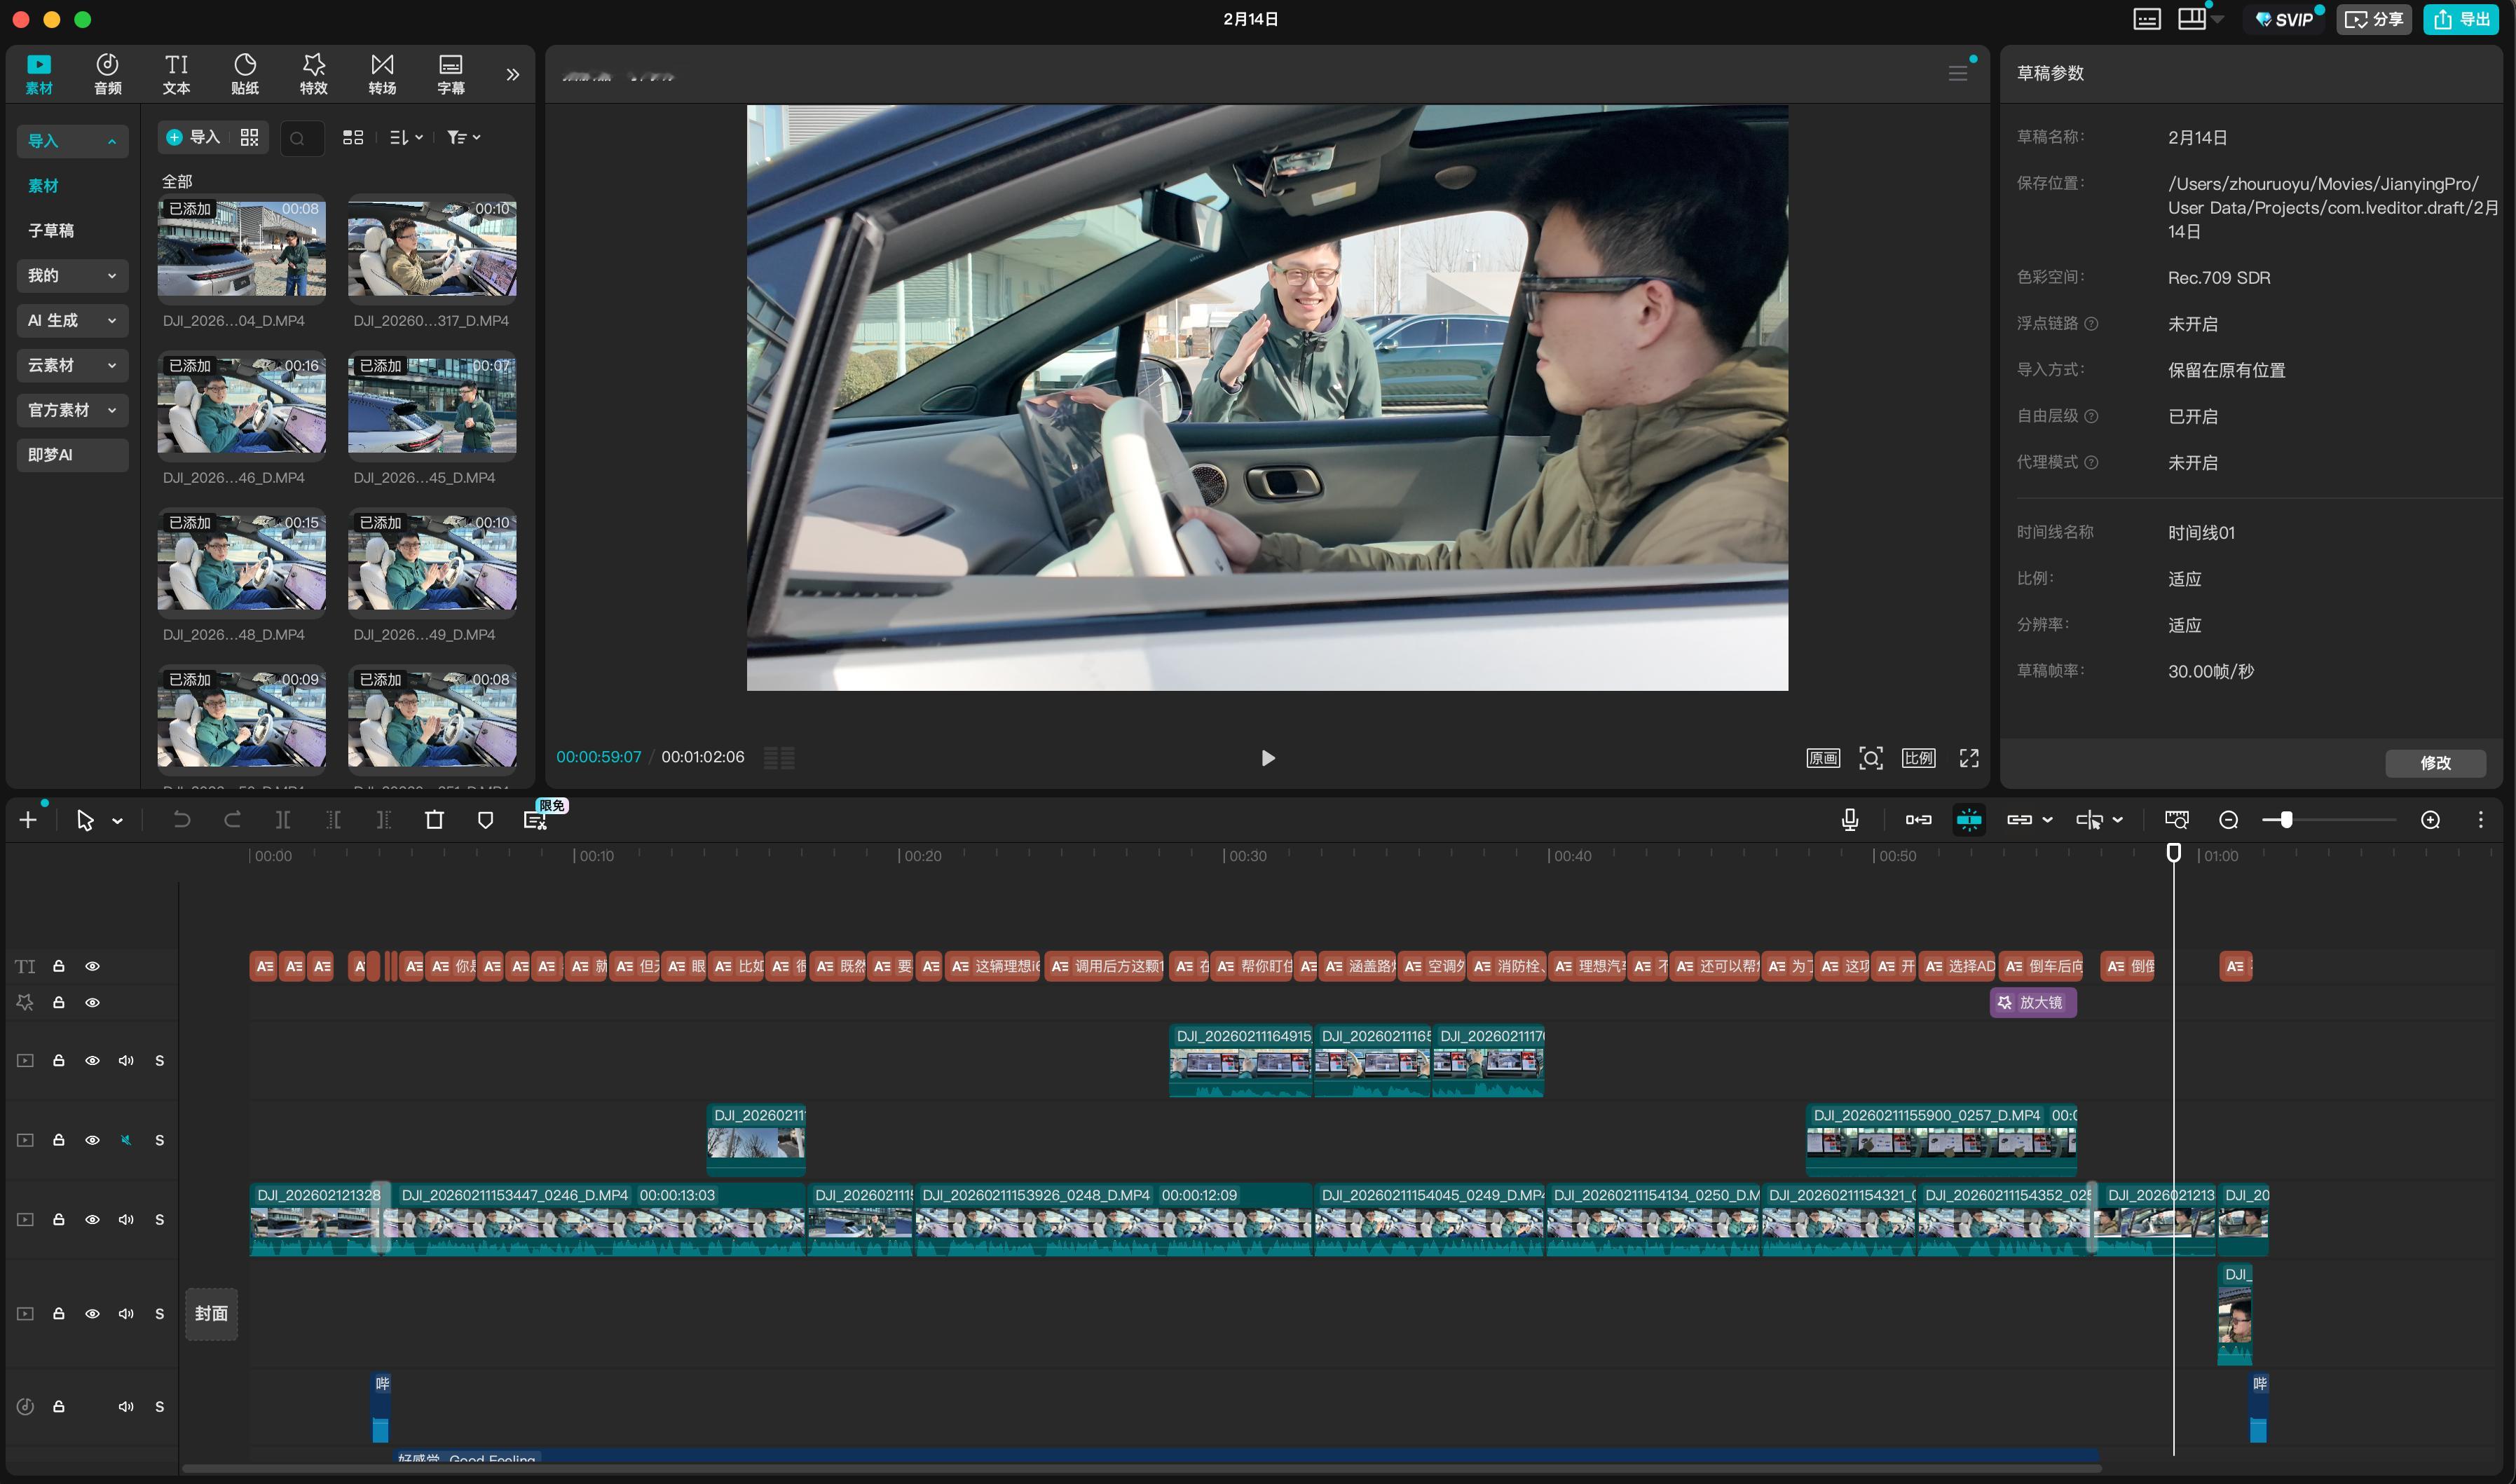Switch to the 转场 transitions tab
Viewport: 2516px width, 1484px height.
(382, 74)
